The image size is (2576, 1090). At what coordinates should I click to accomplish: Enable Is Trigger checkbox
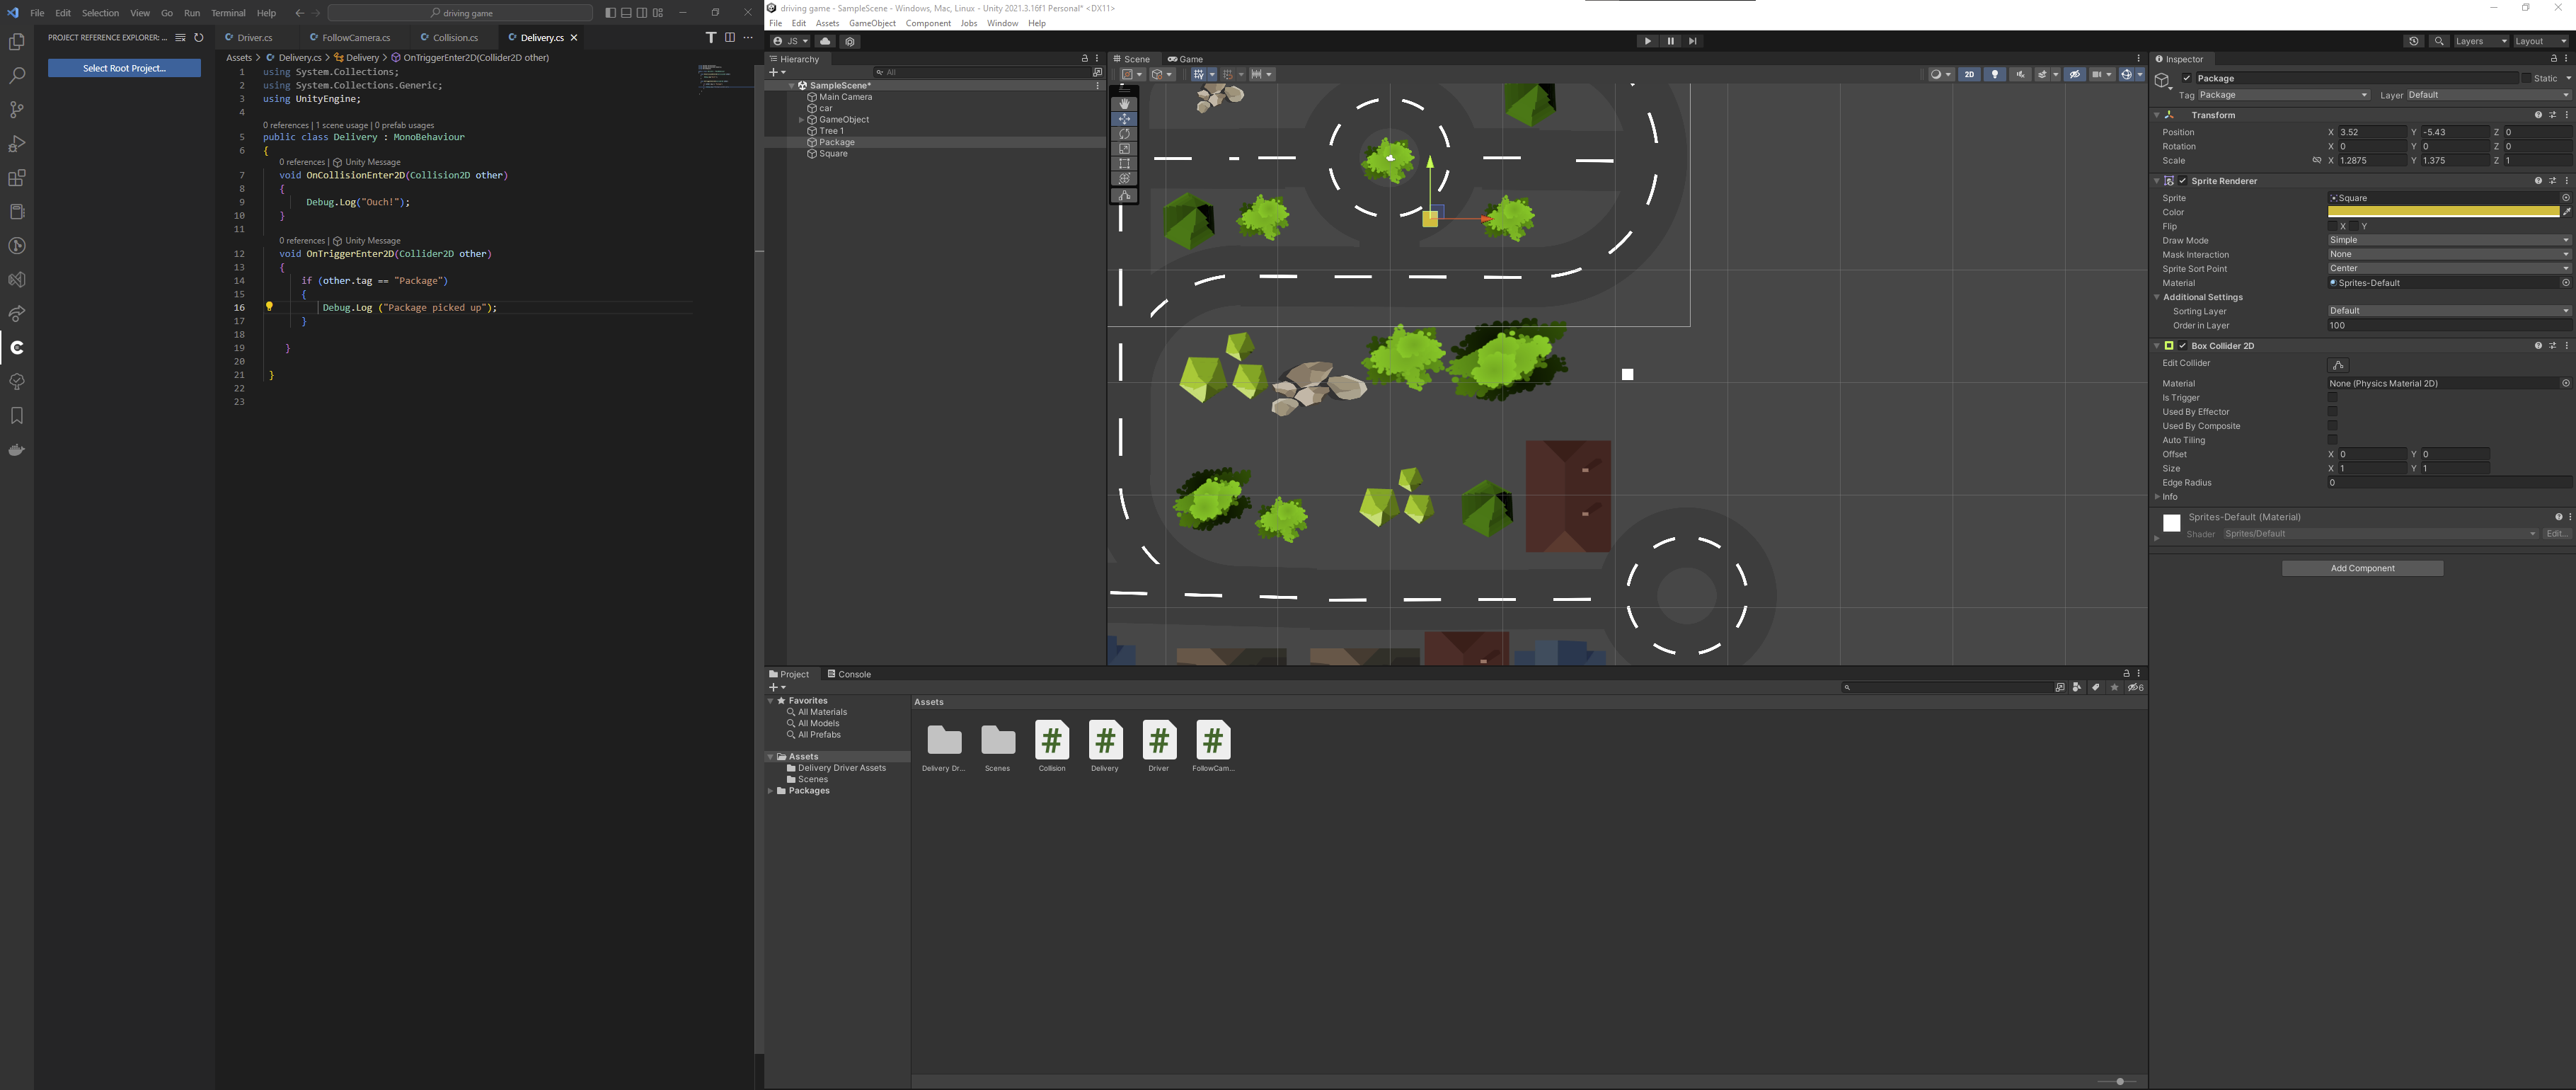coord(2332,398)
